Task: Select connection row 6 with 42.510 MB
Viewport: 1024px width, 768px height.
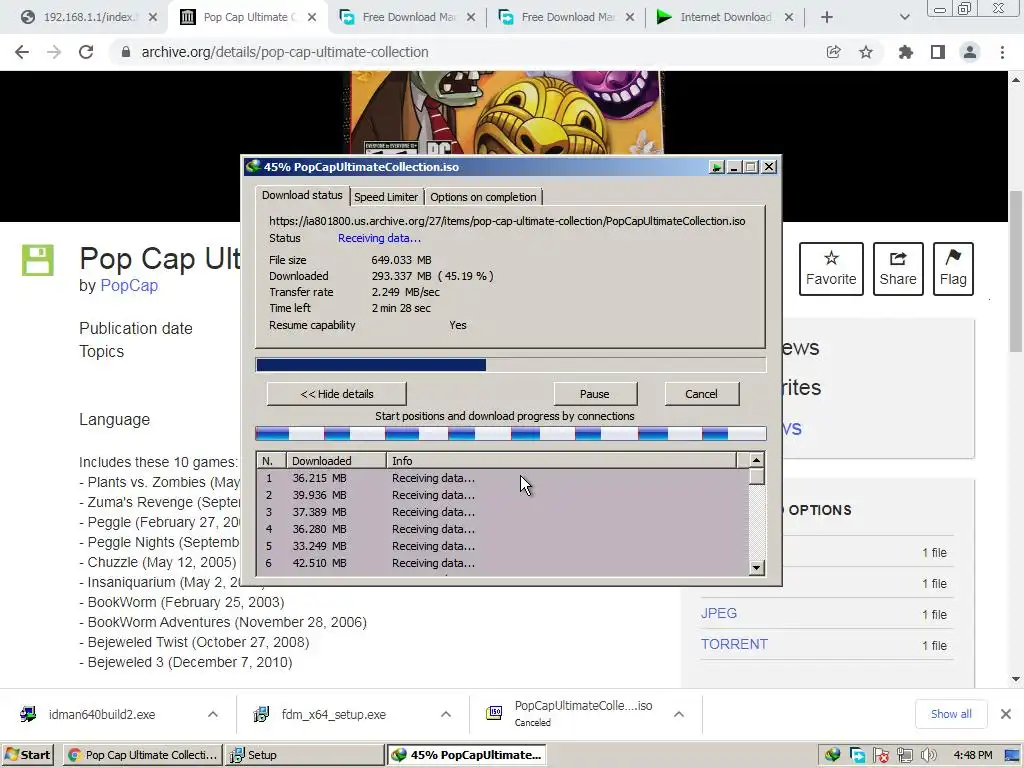Action: [x=502, y=563]
